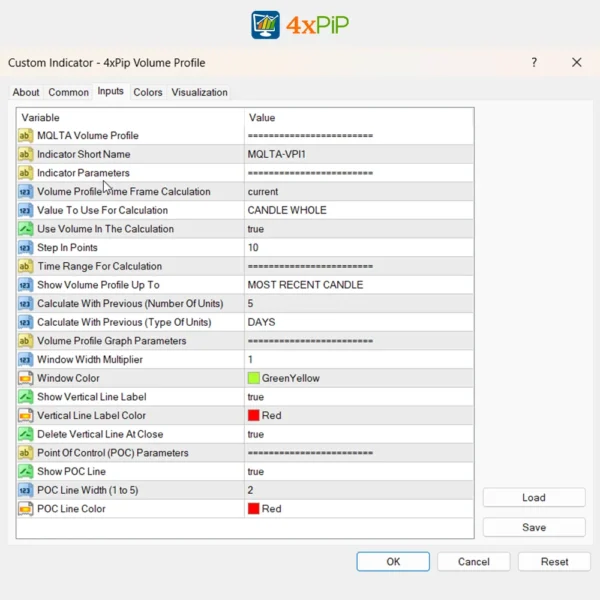Click the 4xPiP logo at the top
This screenshot has width=600, height=600.
[x=300, y=24]
